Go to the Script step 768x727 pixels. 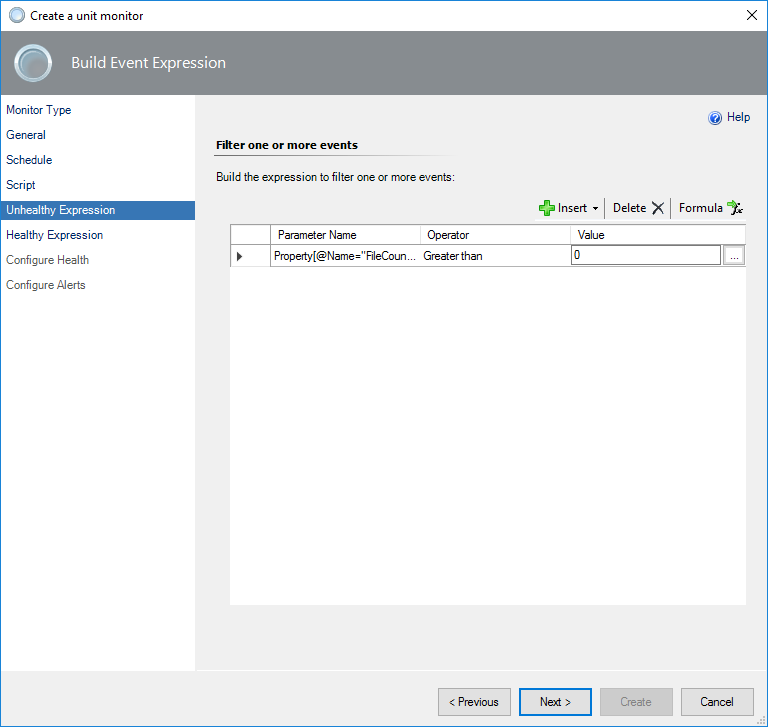(21, 185)
